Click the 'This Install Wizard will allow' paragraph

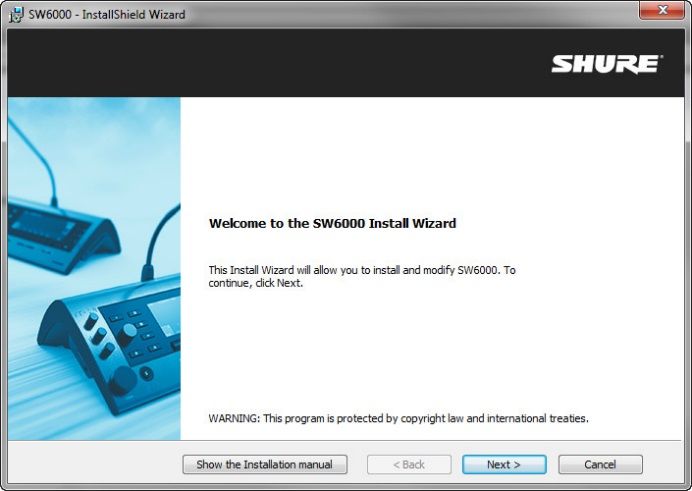pyautogui.click(x=362, y=276)
